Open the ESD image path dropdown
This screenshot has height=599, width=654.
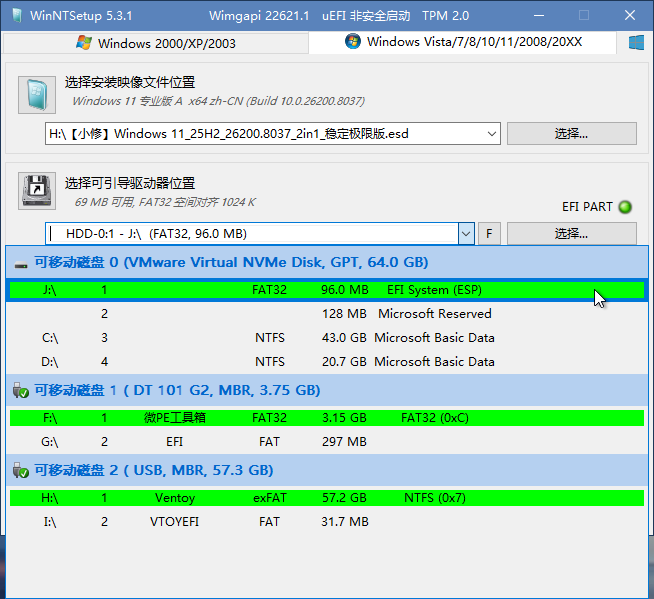tap(491, 134)
